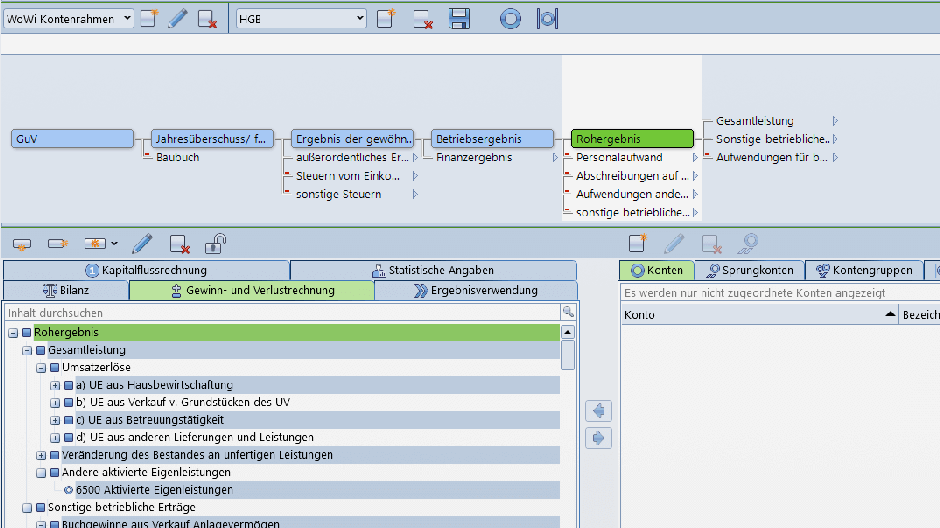
Task: Expand arrow next to sonstige Steuern
Action: tap(415, 194)
